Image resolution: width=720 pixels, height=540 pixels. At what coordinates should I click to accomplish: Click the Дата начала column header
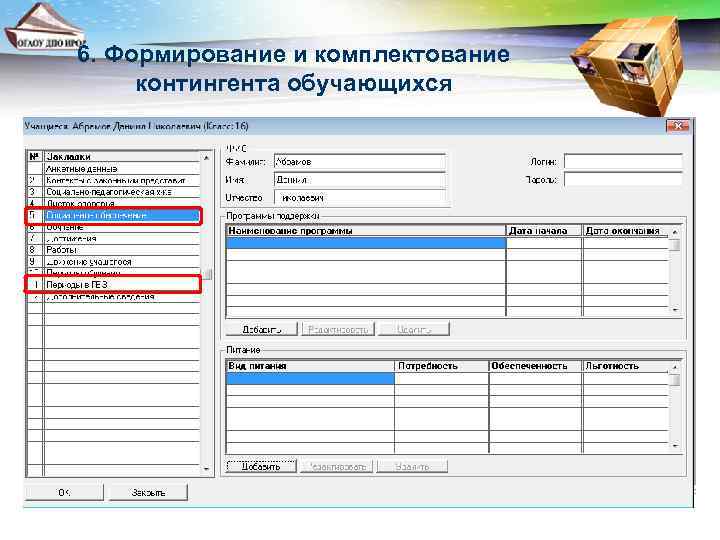click(x=544, y=231)
